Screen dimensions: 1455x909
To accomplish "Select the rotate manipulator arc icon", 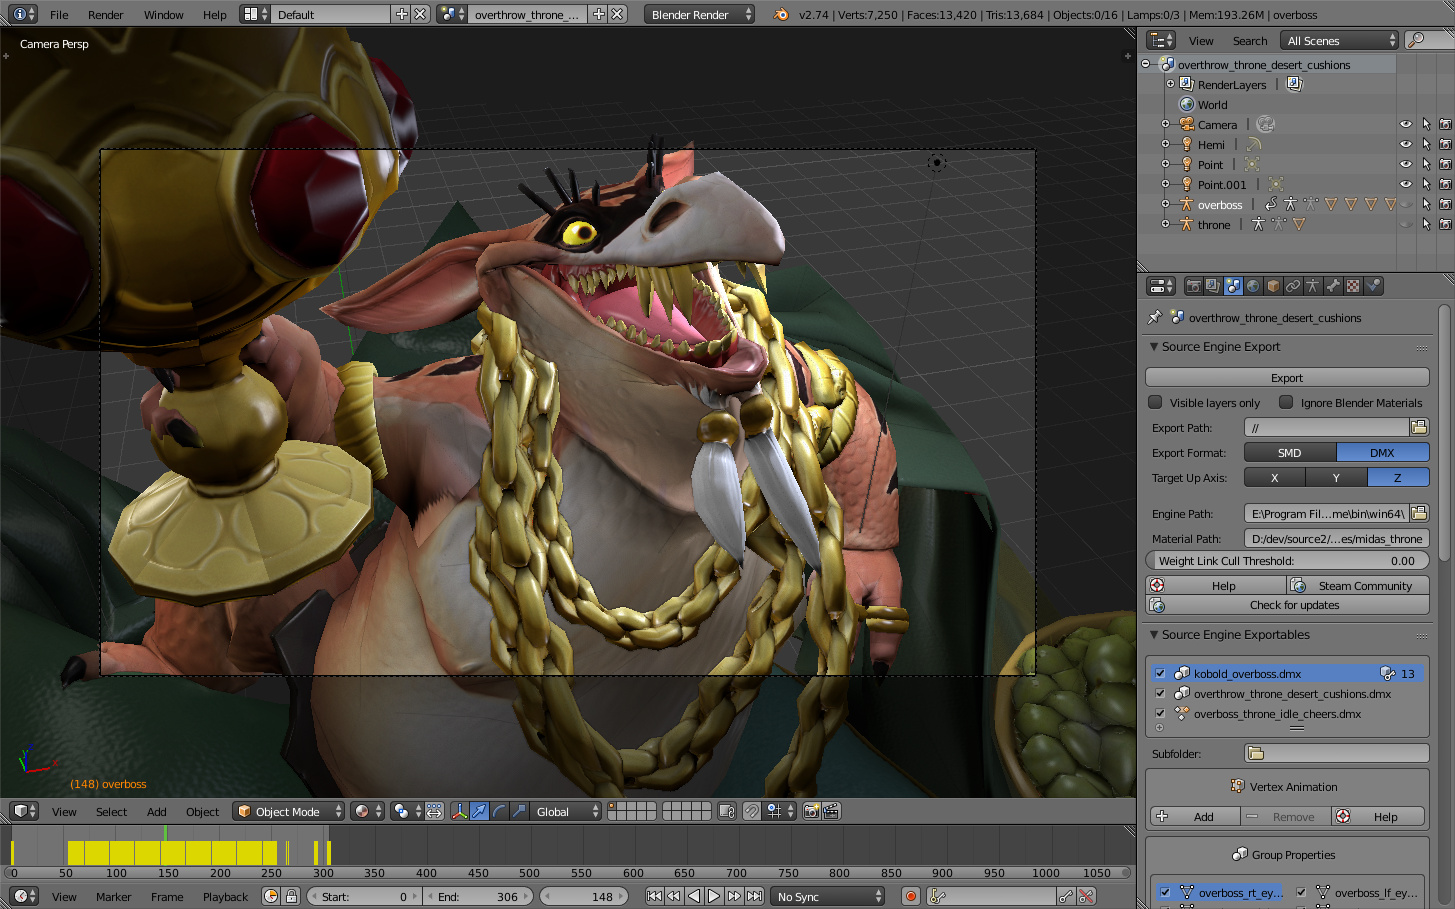I will (x=500, y=811).
